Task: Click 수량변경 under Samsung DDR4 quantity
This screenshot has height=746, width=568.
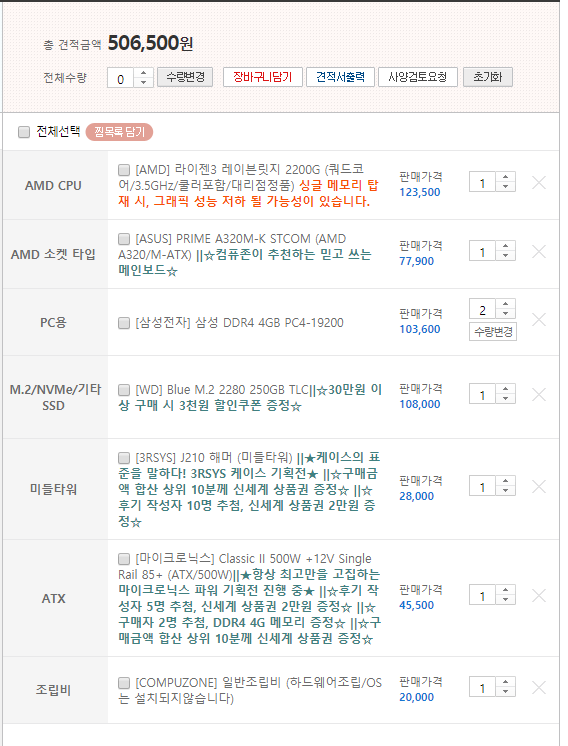Action: pyautogui.click(x=493, y=332)
